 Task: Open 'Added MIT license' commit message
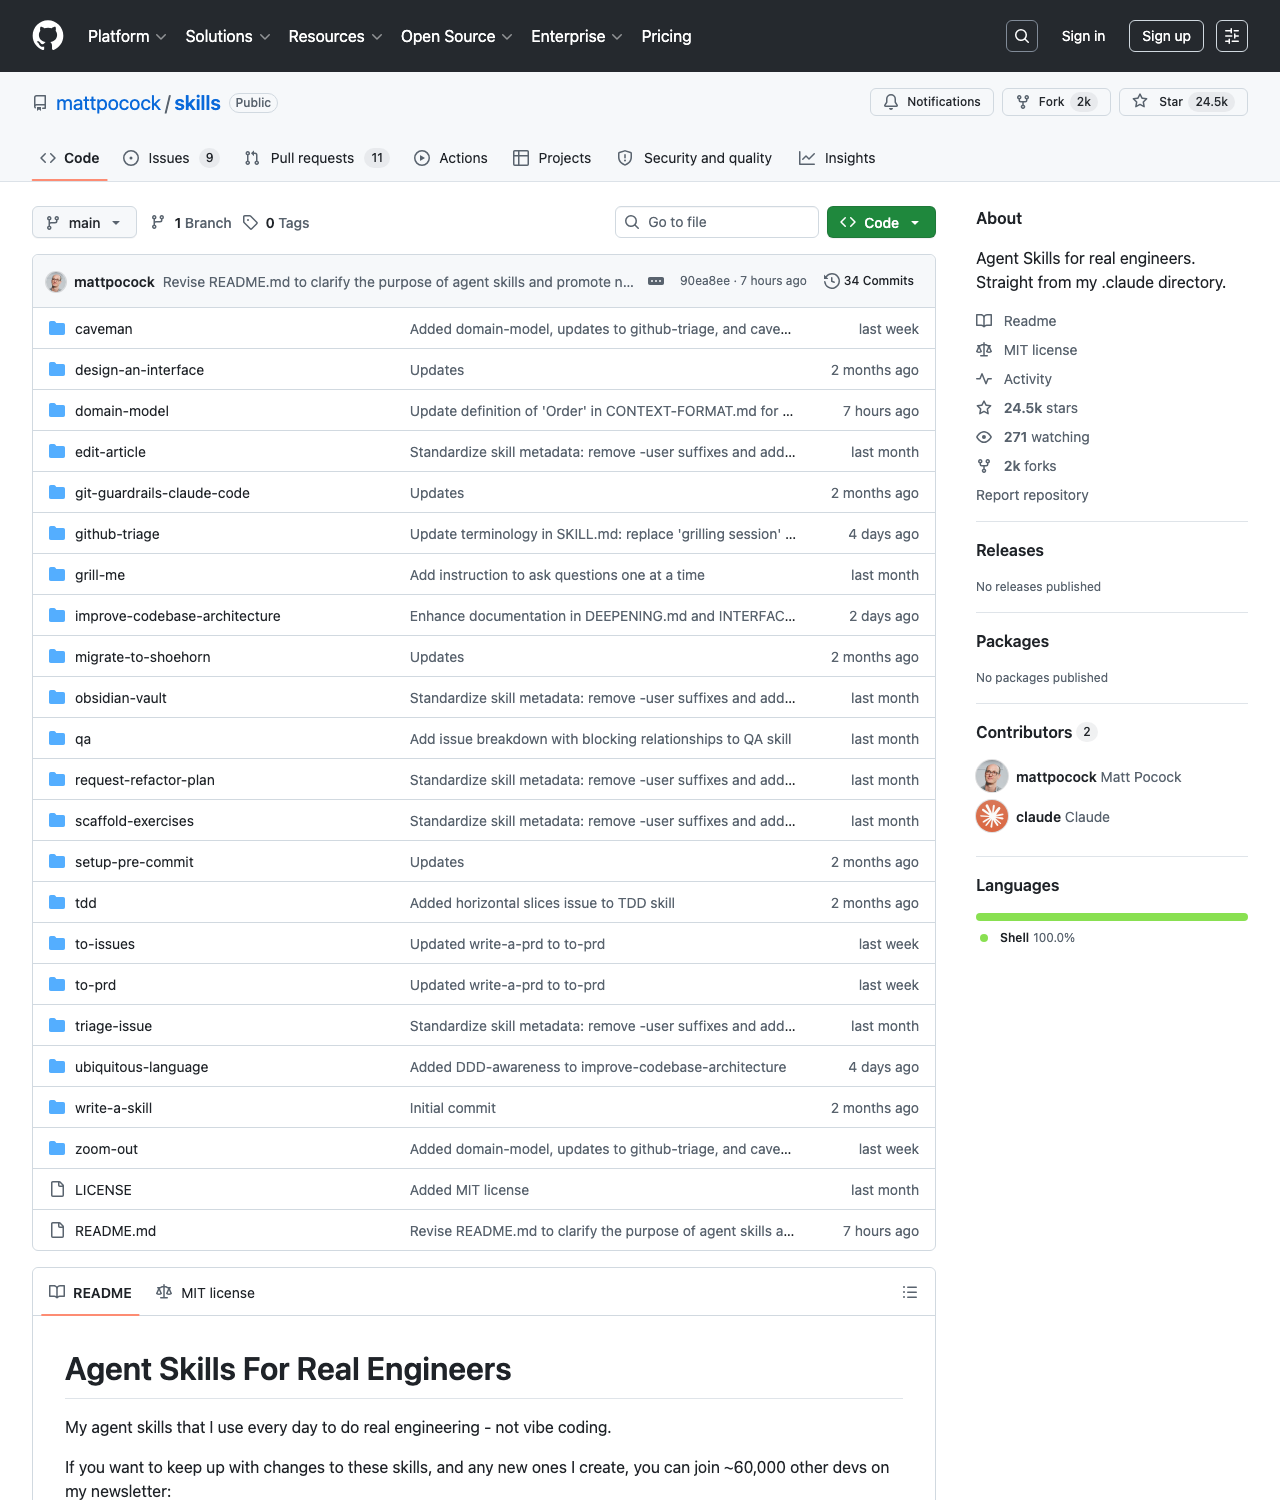(x=469, y=1190)
